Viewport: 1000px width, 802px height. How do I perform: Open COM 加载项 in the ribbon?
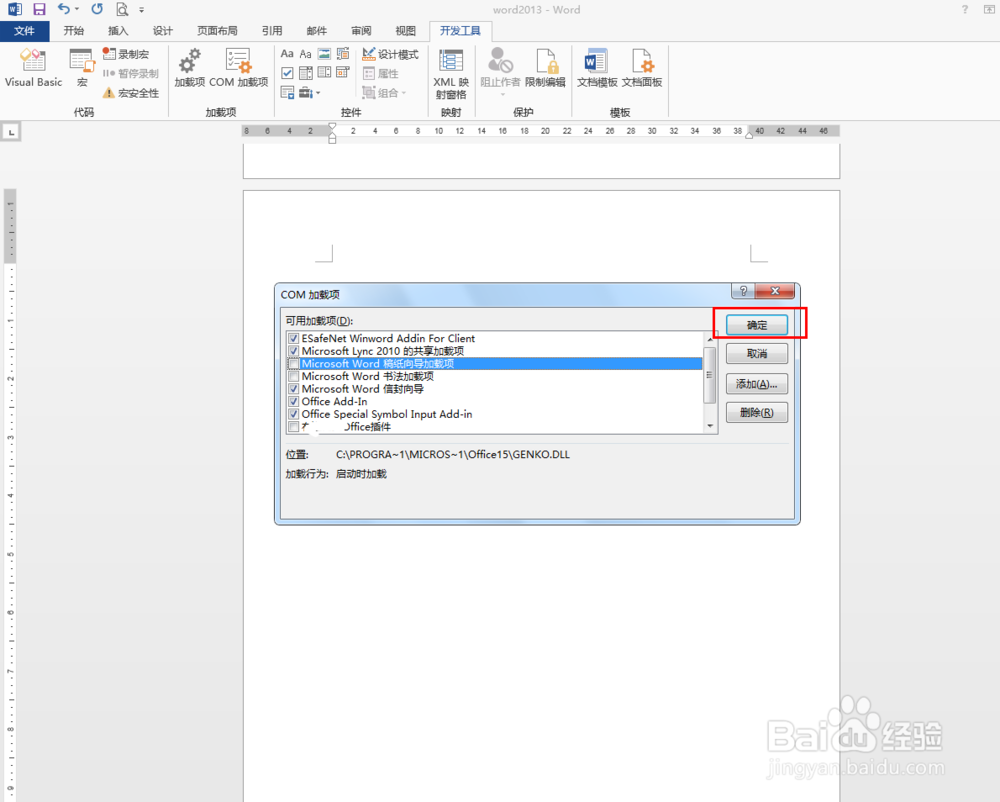(239, 68)
